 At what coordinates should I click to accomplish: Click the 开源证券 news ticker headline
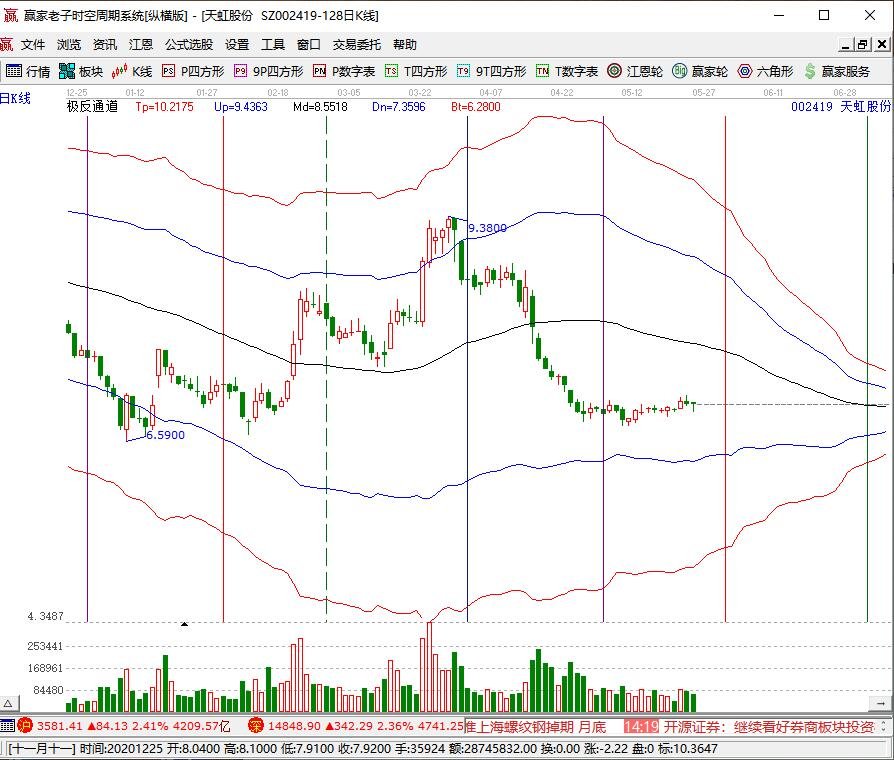coord(769,726)
